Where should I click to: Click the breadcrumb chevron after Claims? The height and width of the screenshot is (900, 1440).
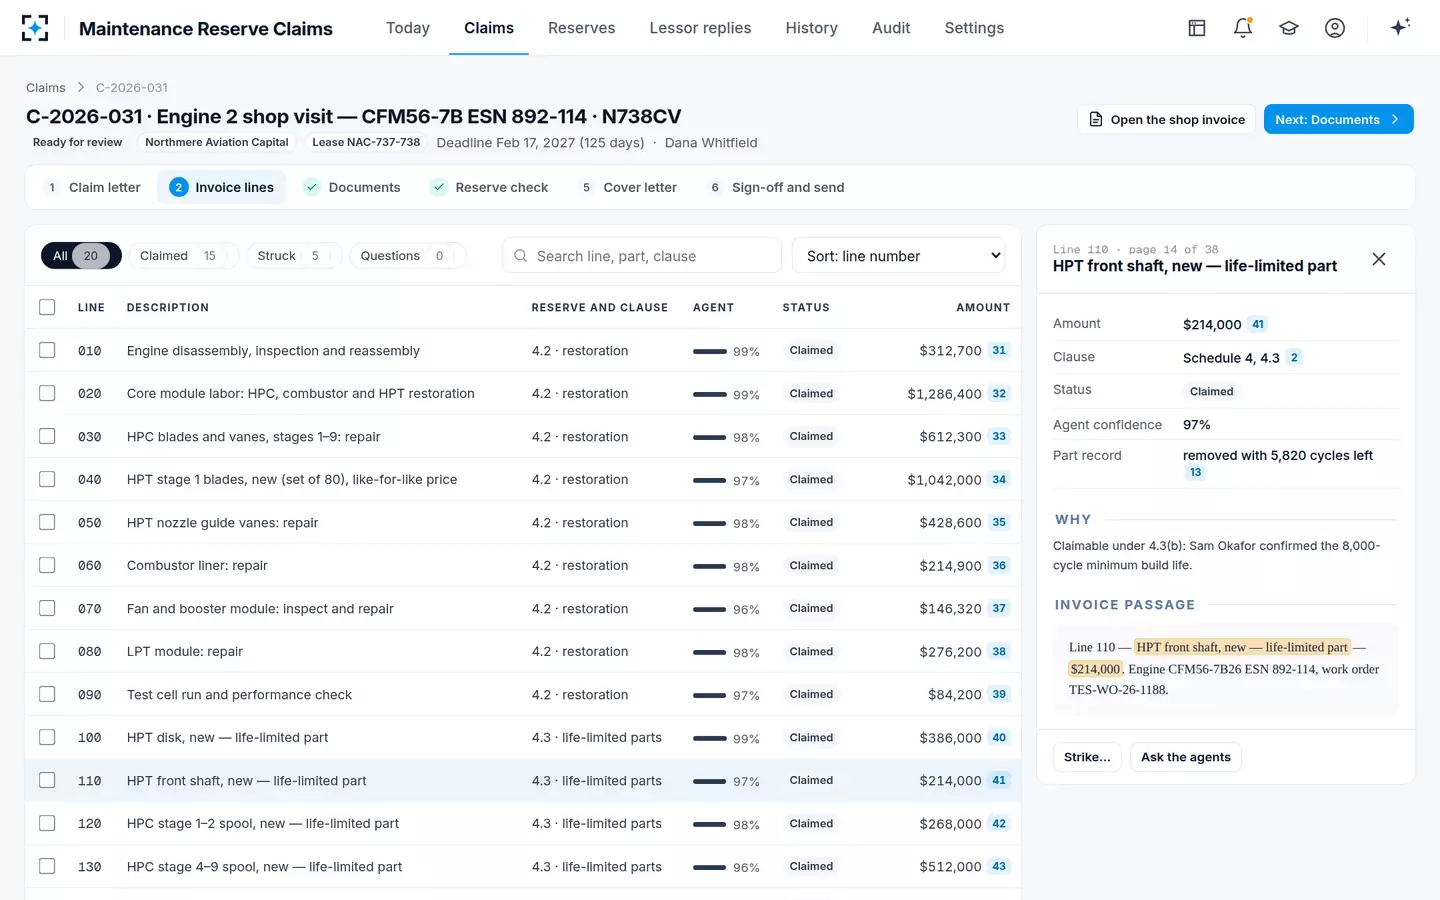click(81, 88)
